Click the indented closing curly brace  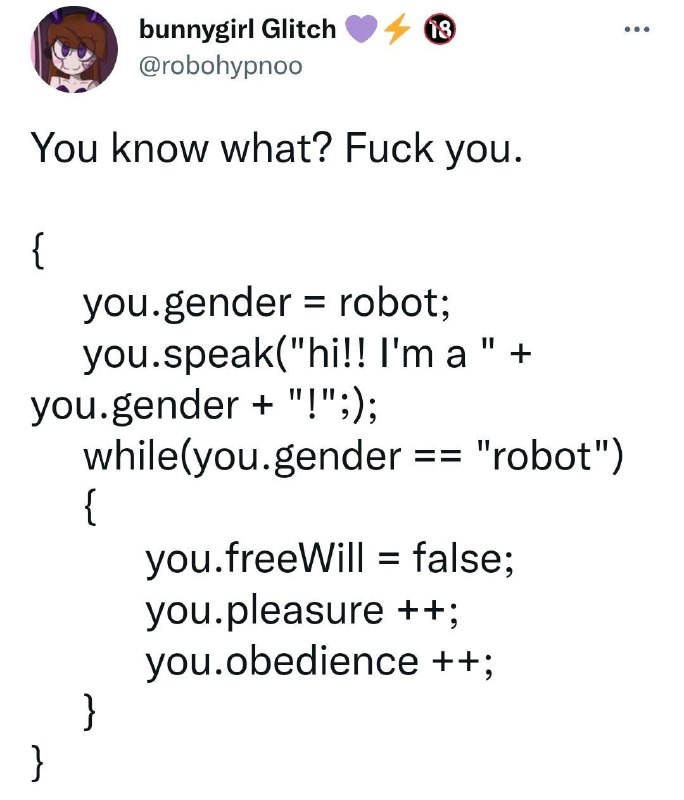(90, 711)
